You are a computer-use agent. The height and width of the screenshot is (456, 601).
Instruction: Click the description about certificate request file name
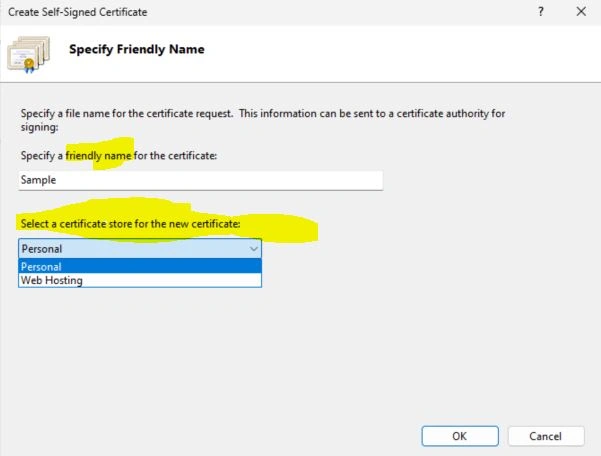(x=263, y=120)
